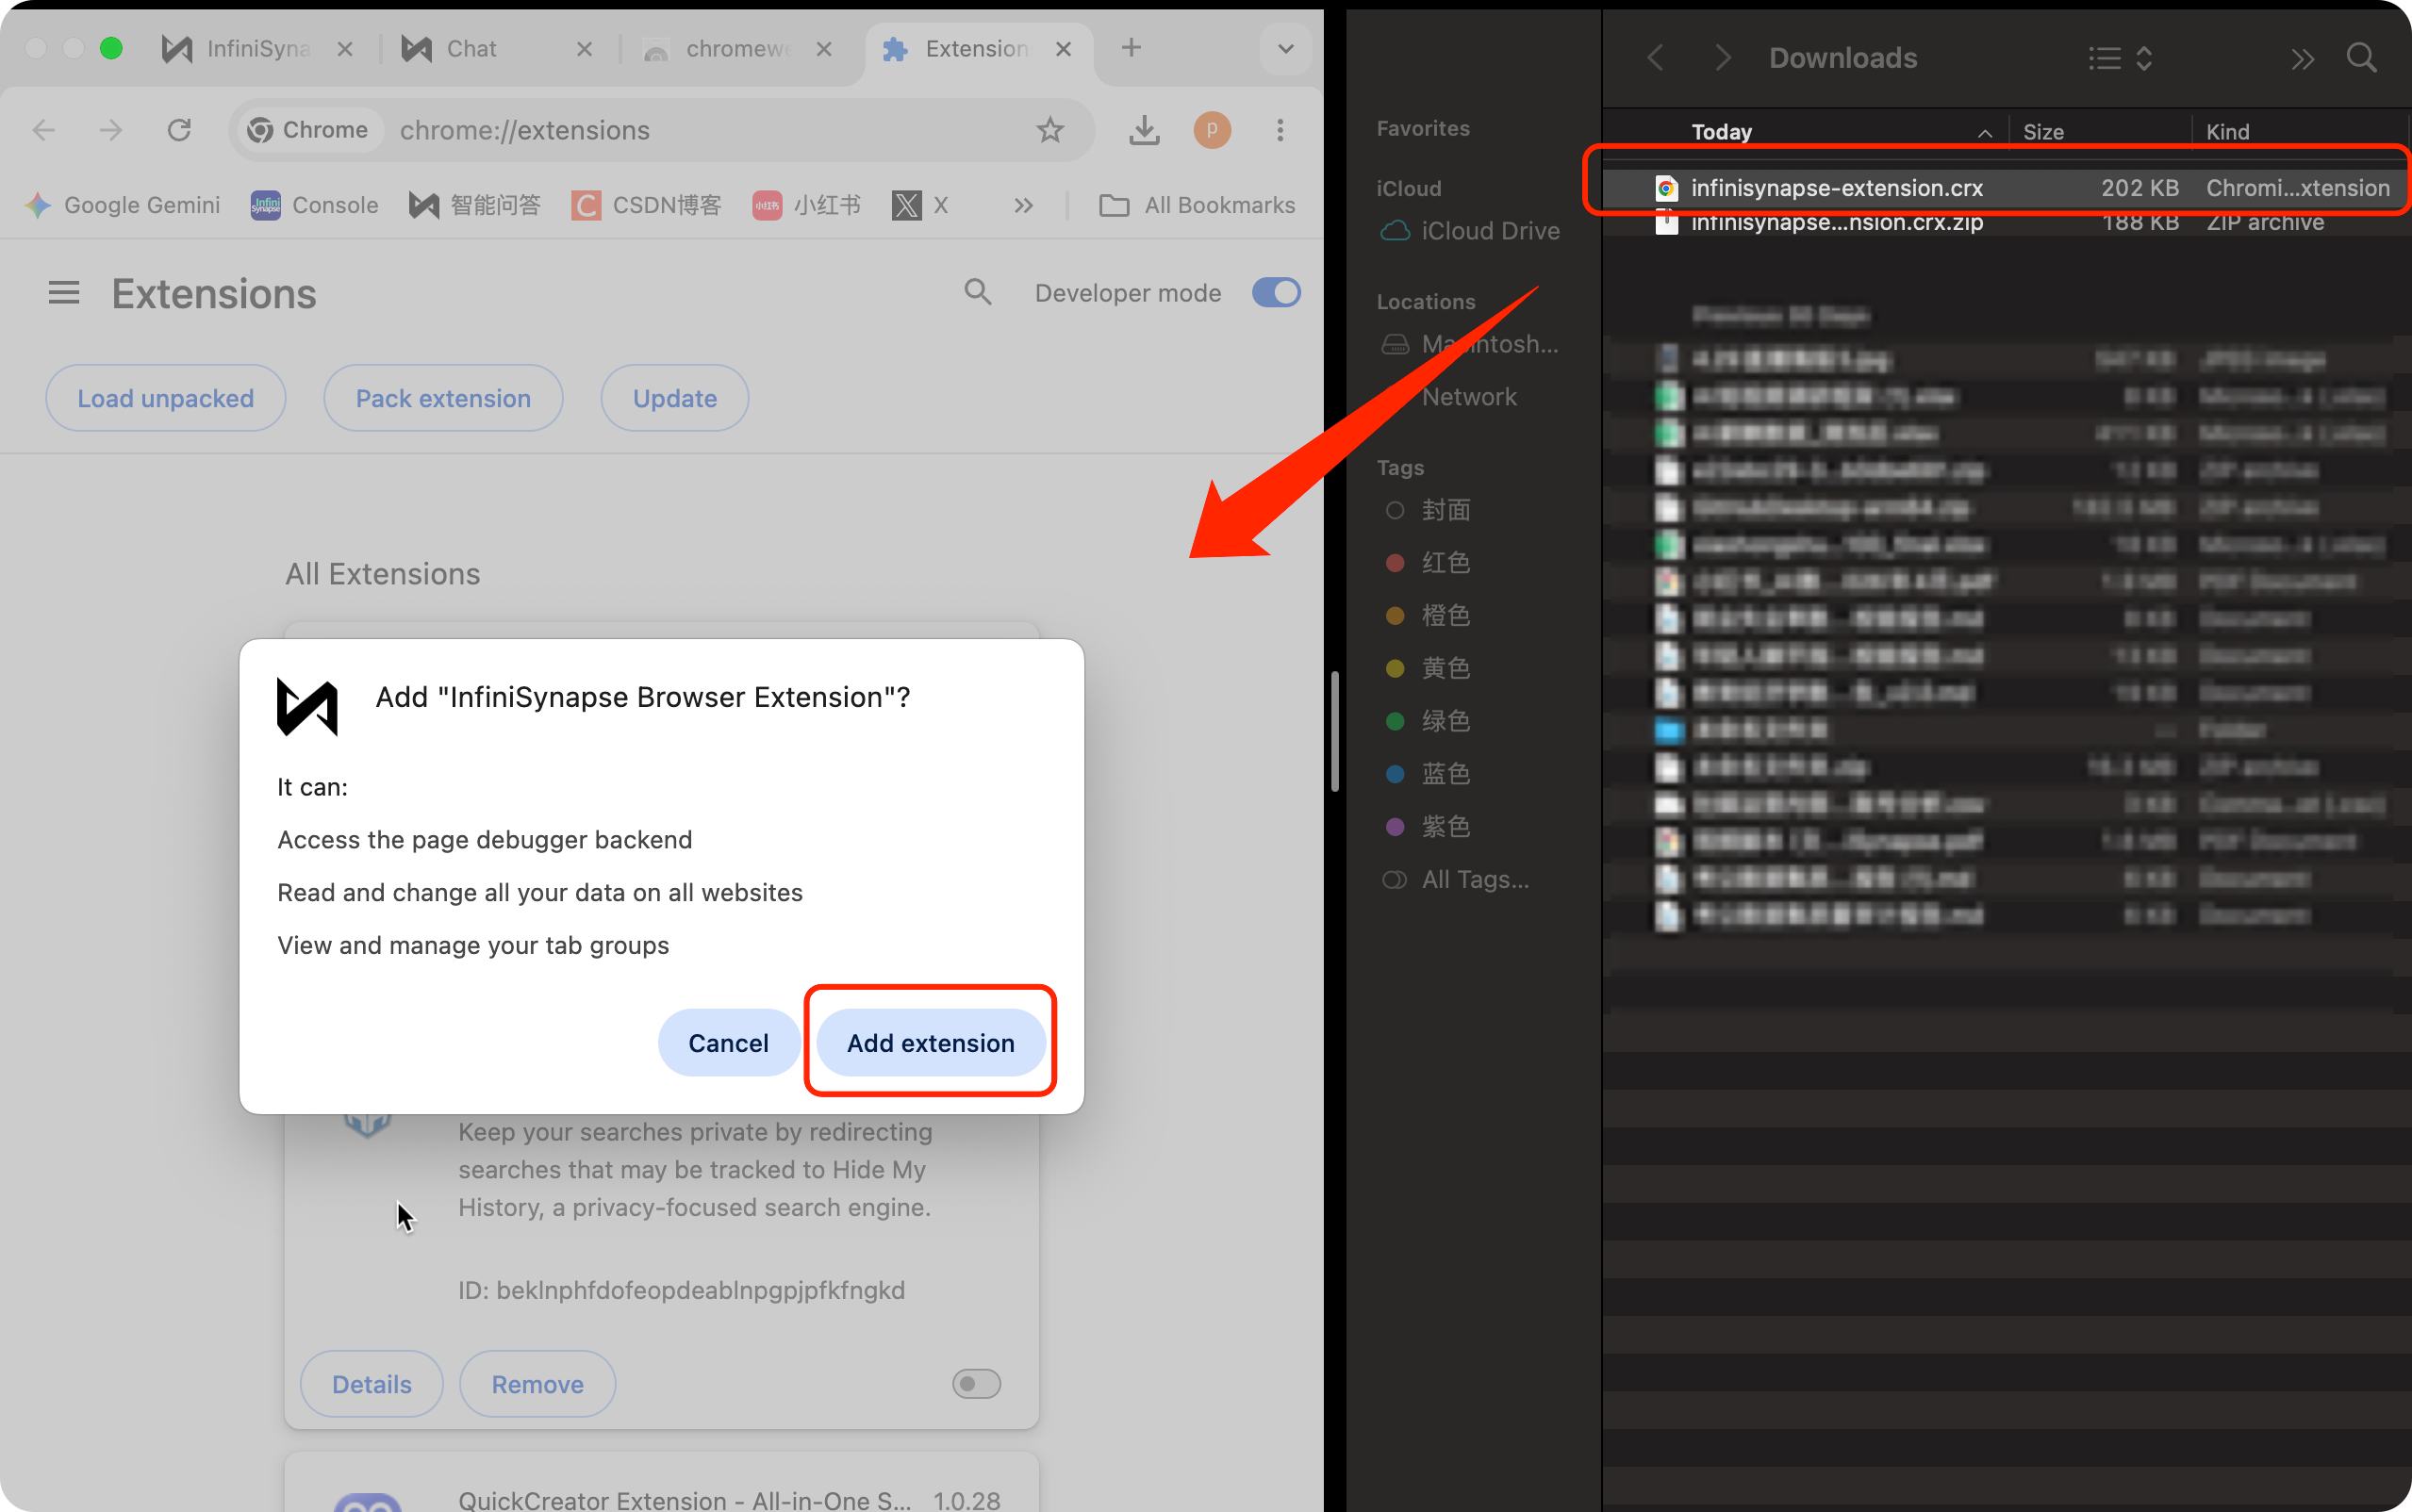Open the tab search dropdown
Image resolution: width=2412 pixels, height=1512 pixels.
[x=1286, y=48]
